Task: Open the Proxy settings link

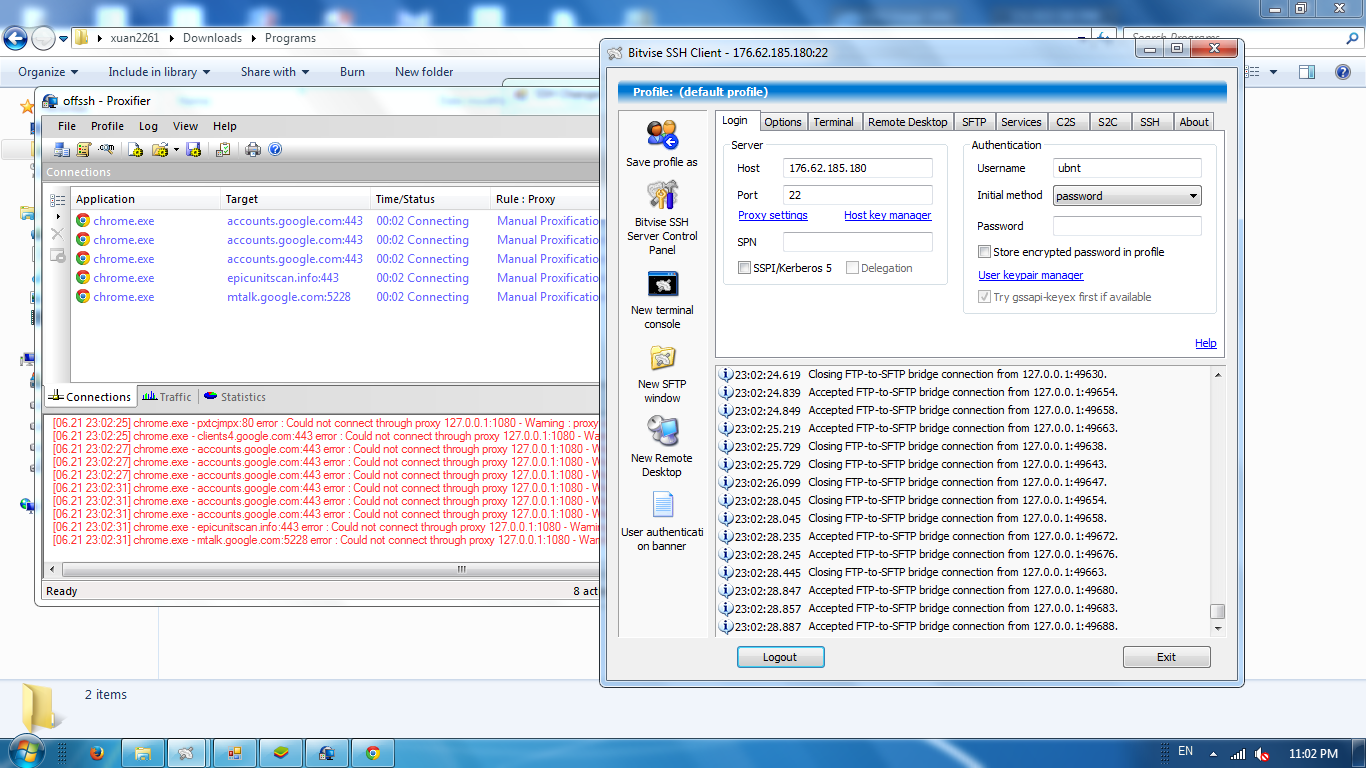Action: (773, 216)
